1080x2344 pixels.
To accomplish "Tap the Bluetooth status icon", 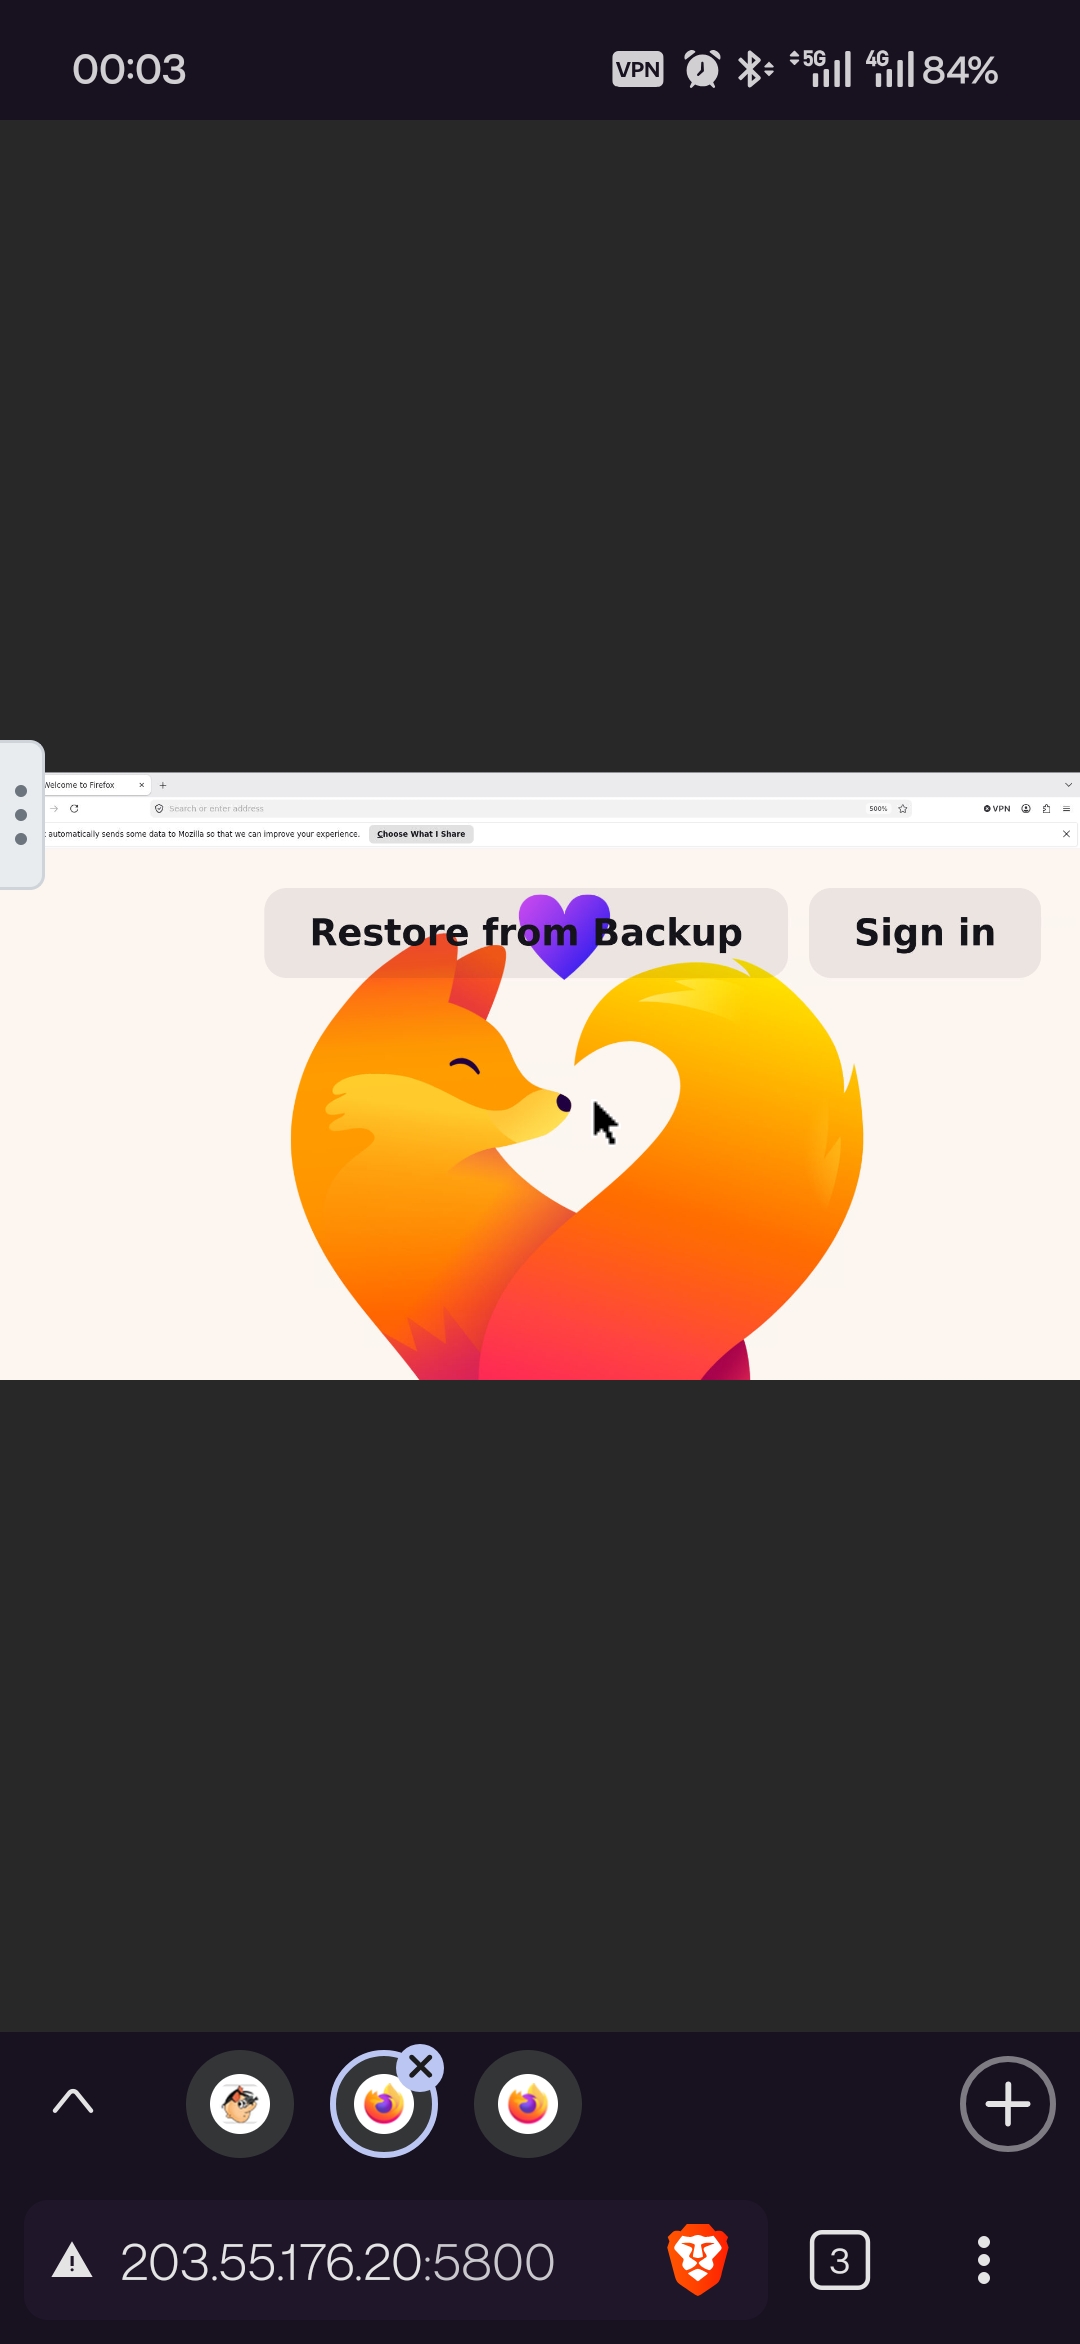I will point(755,69).
